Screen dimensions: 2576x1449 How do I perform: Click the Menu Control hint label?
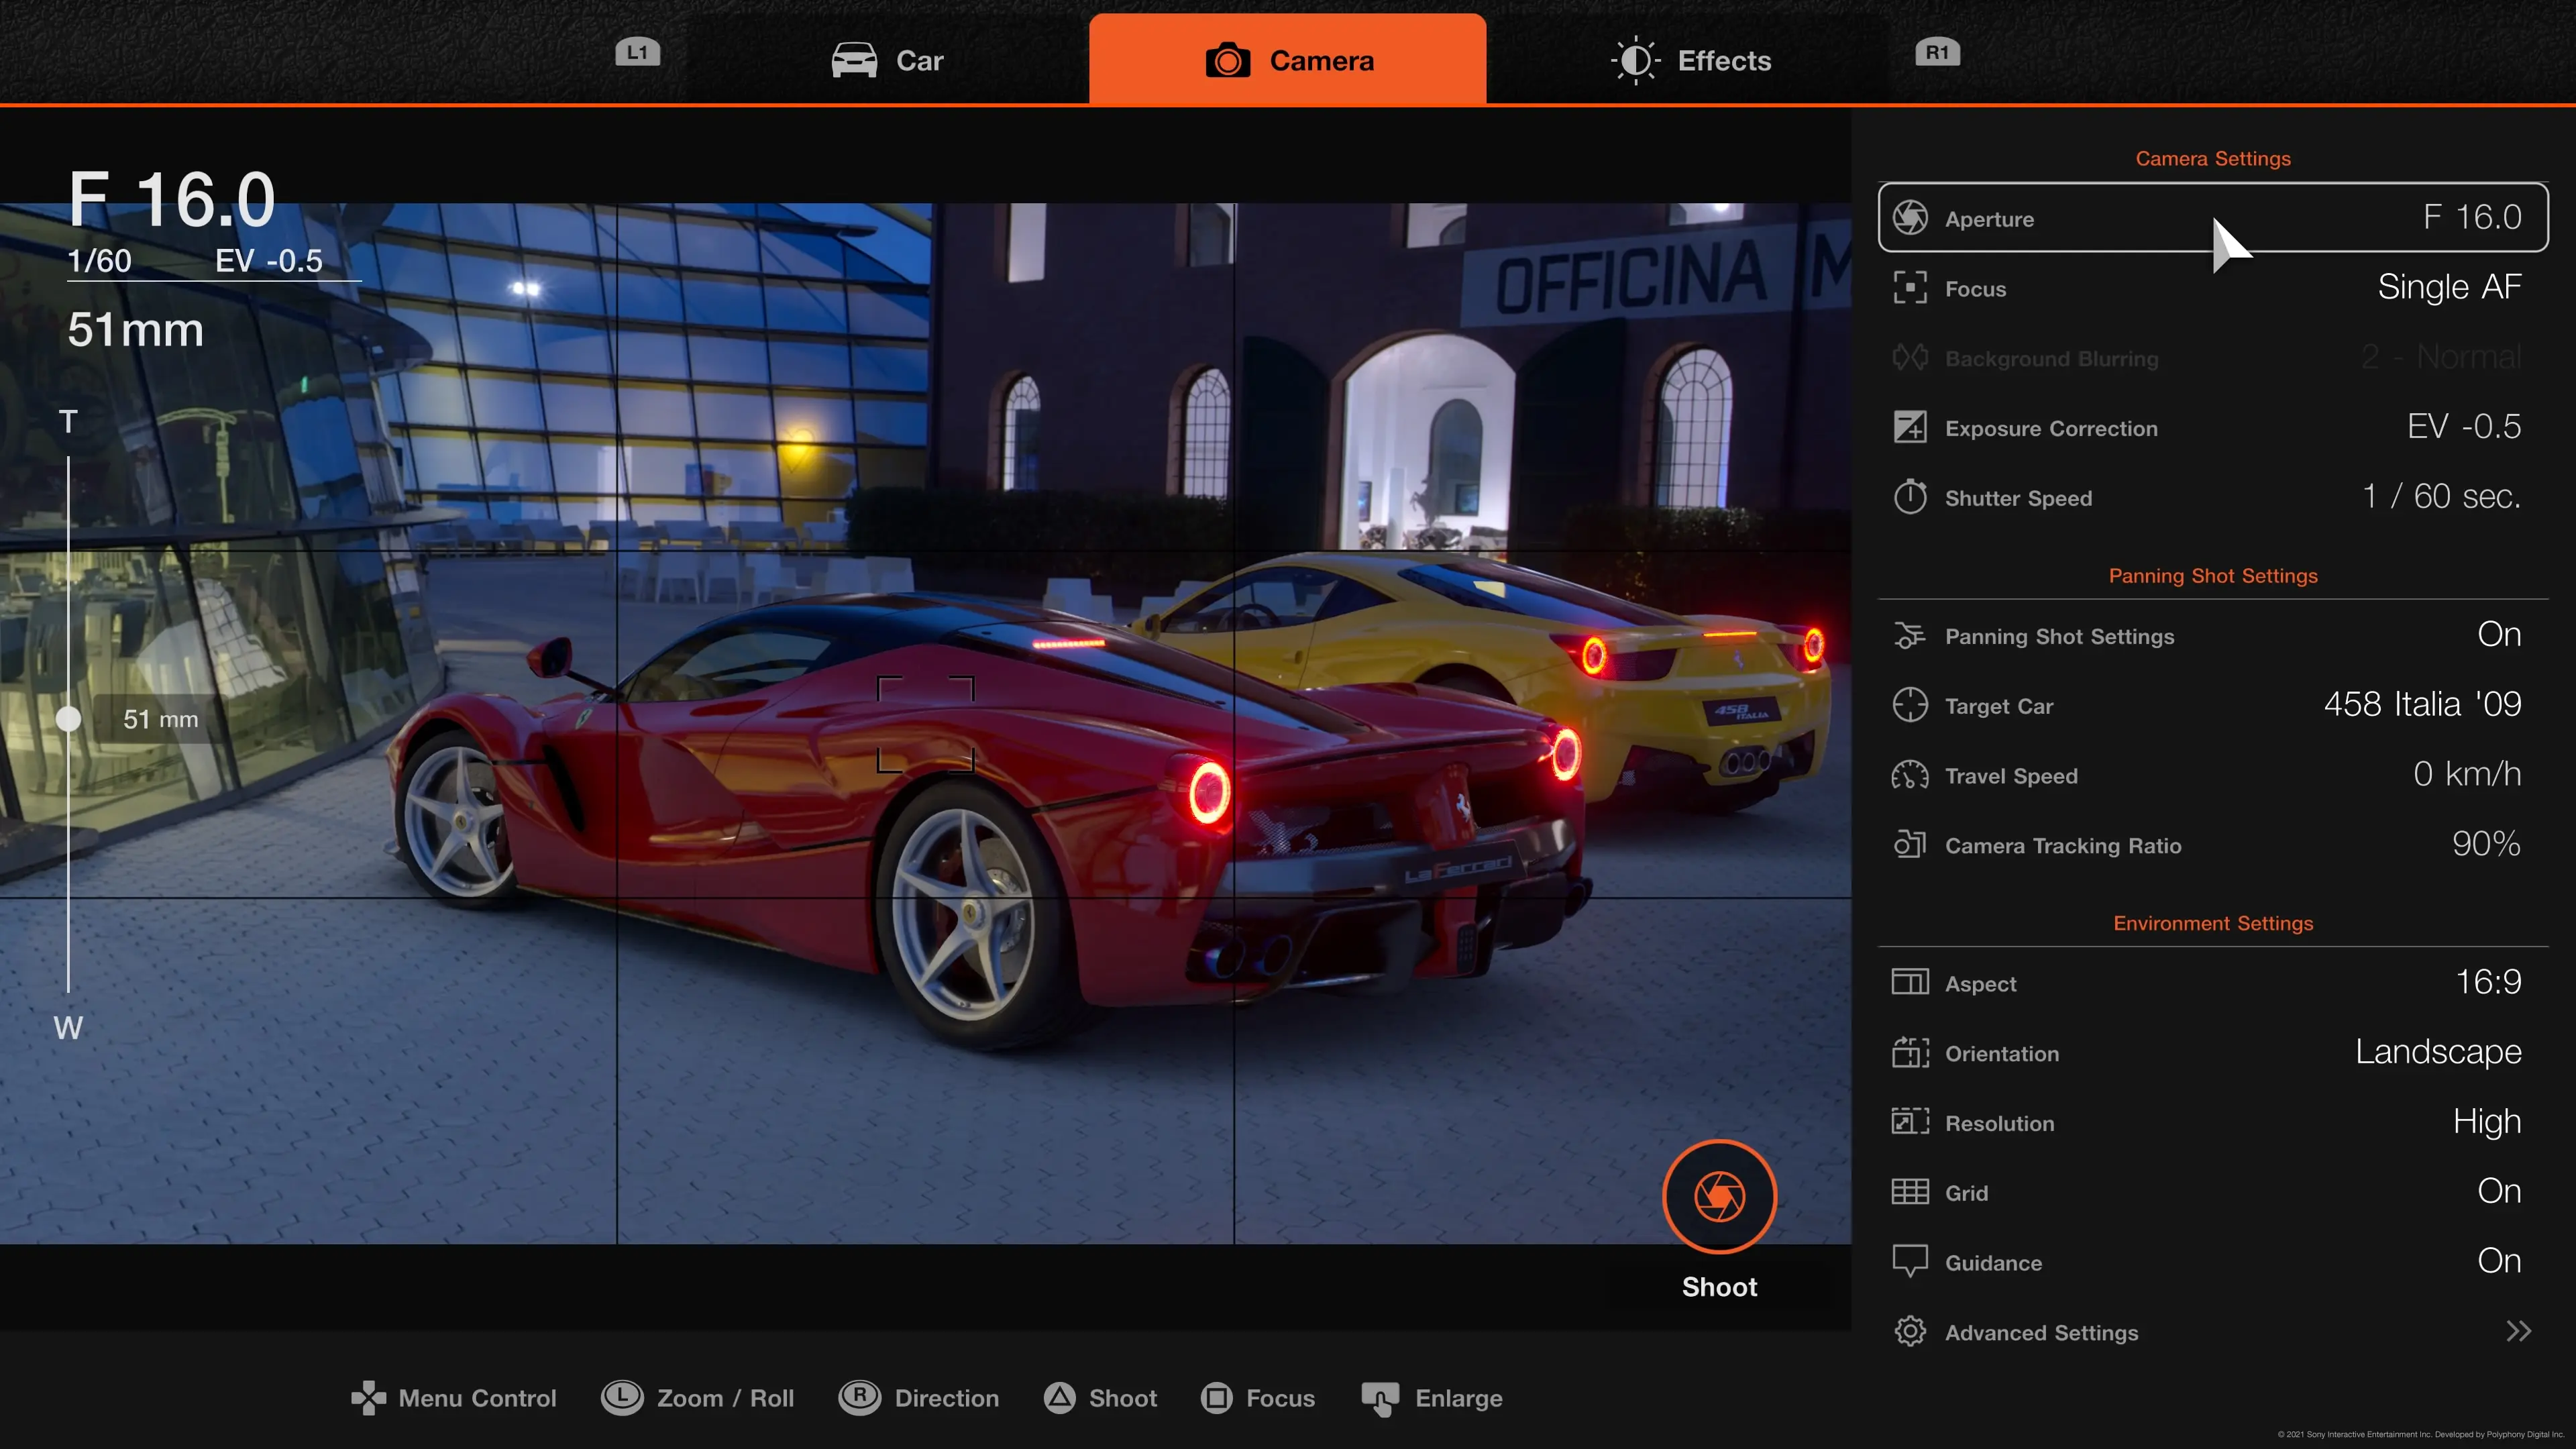tap(477, 1398)
